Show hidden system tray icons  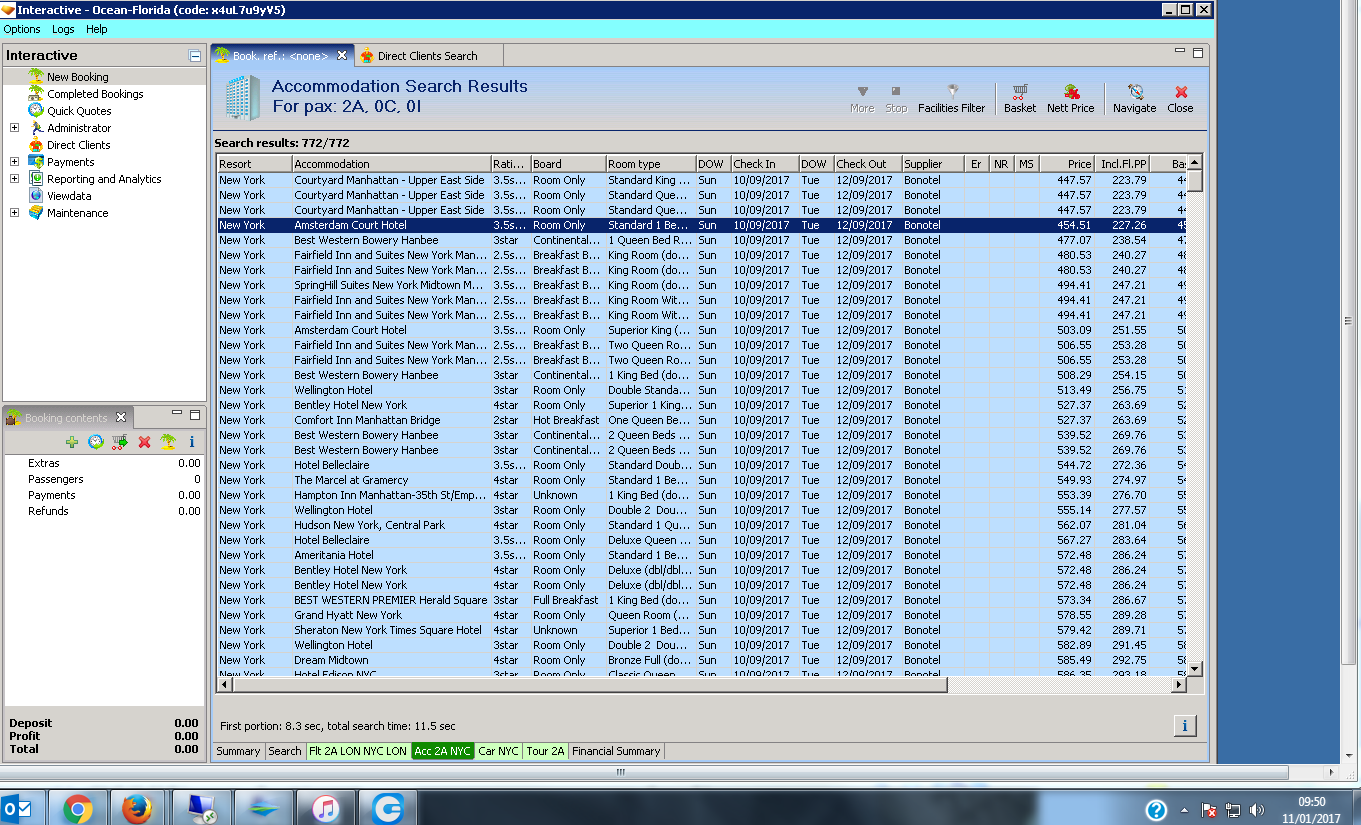(1184, 810)
